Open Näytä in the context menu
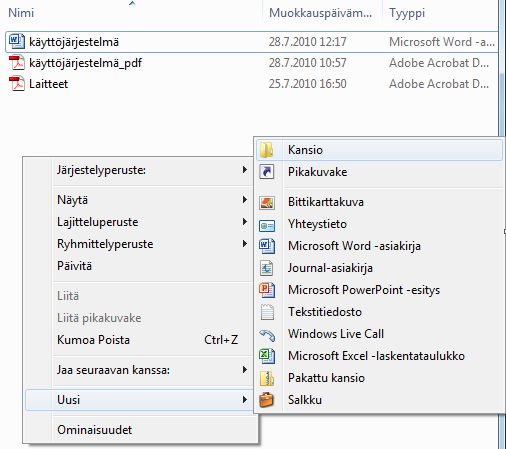506x449 pixels. coord(139,200)
